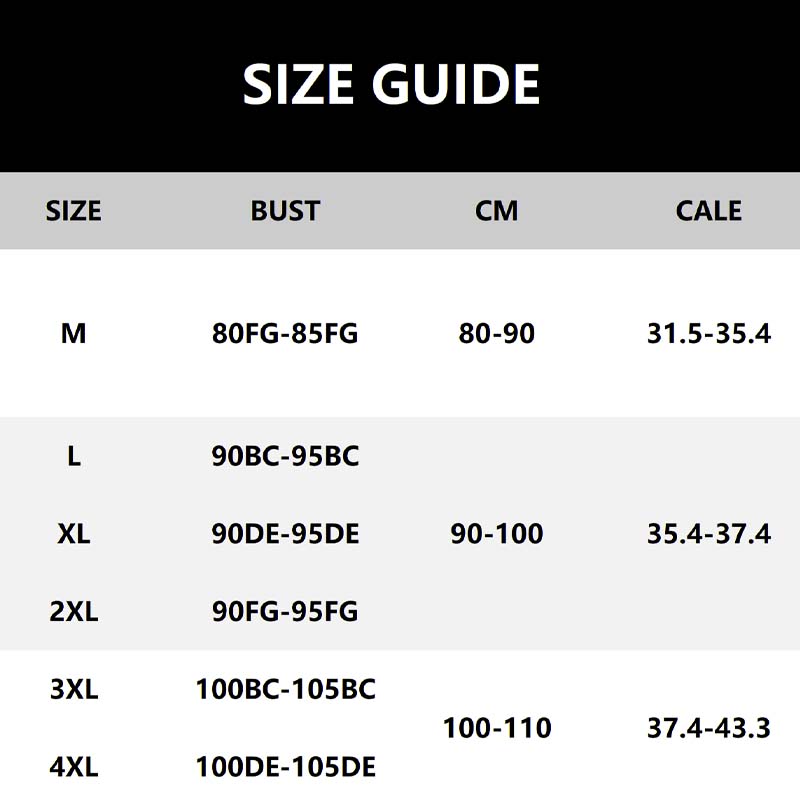Select the L size label
The height and width of the screenshot is (800, 800).
click(74, 456)
